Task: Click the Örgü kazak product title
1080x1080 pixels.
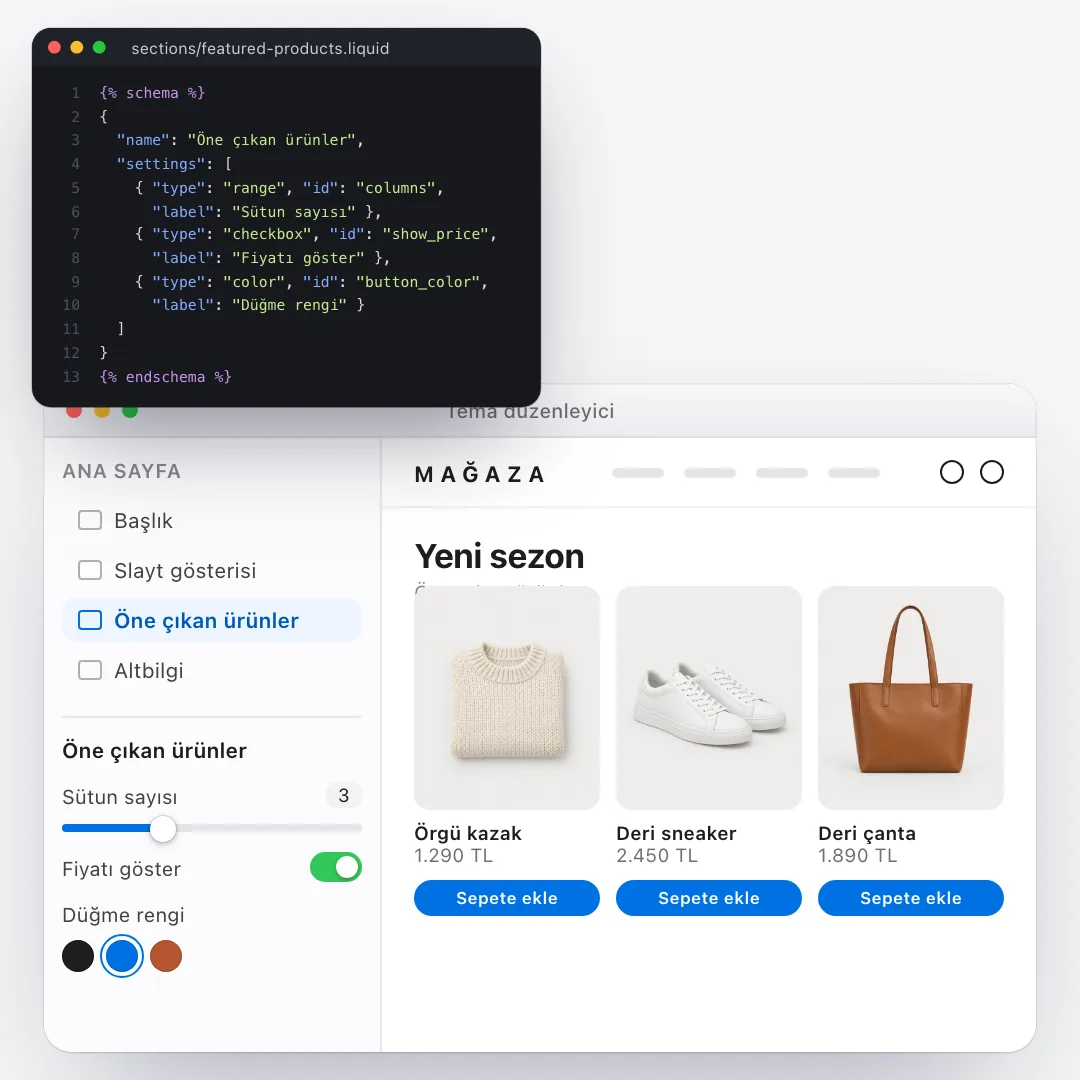Action: click(x=468, y=833)
